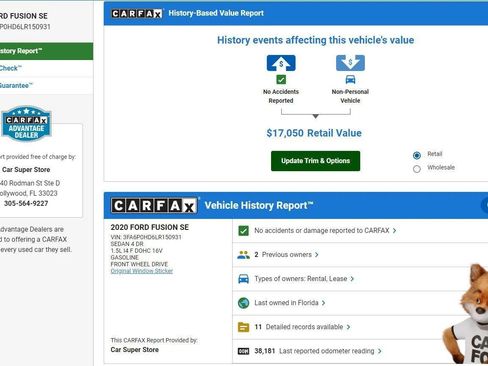Click the globe icon for Last owned in Florida
Image resolution: width=488 pixels, height=366 pixels.
(244, 303)
